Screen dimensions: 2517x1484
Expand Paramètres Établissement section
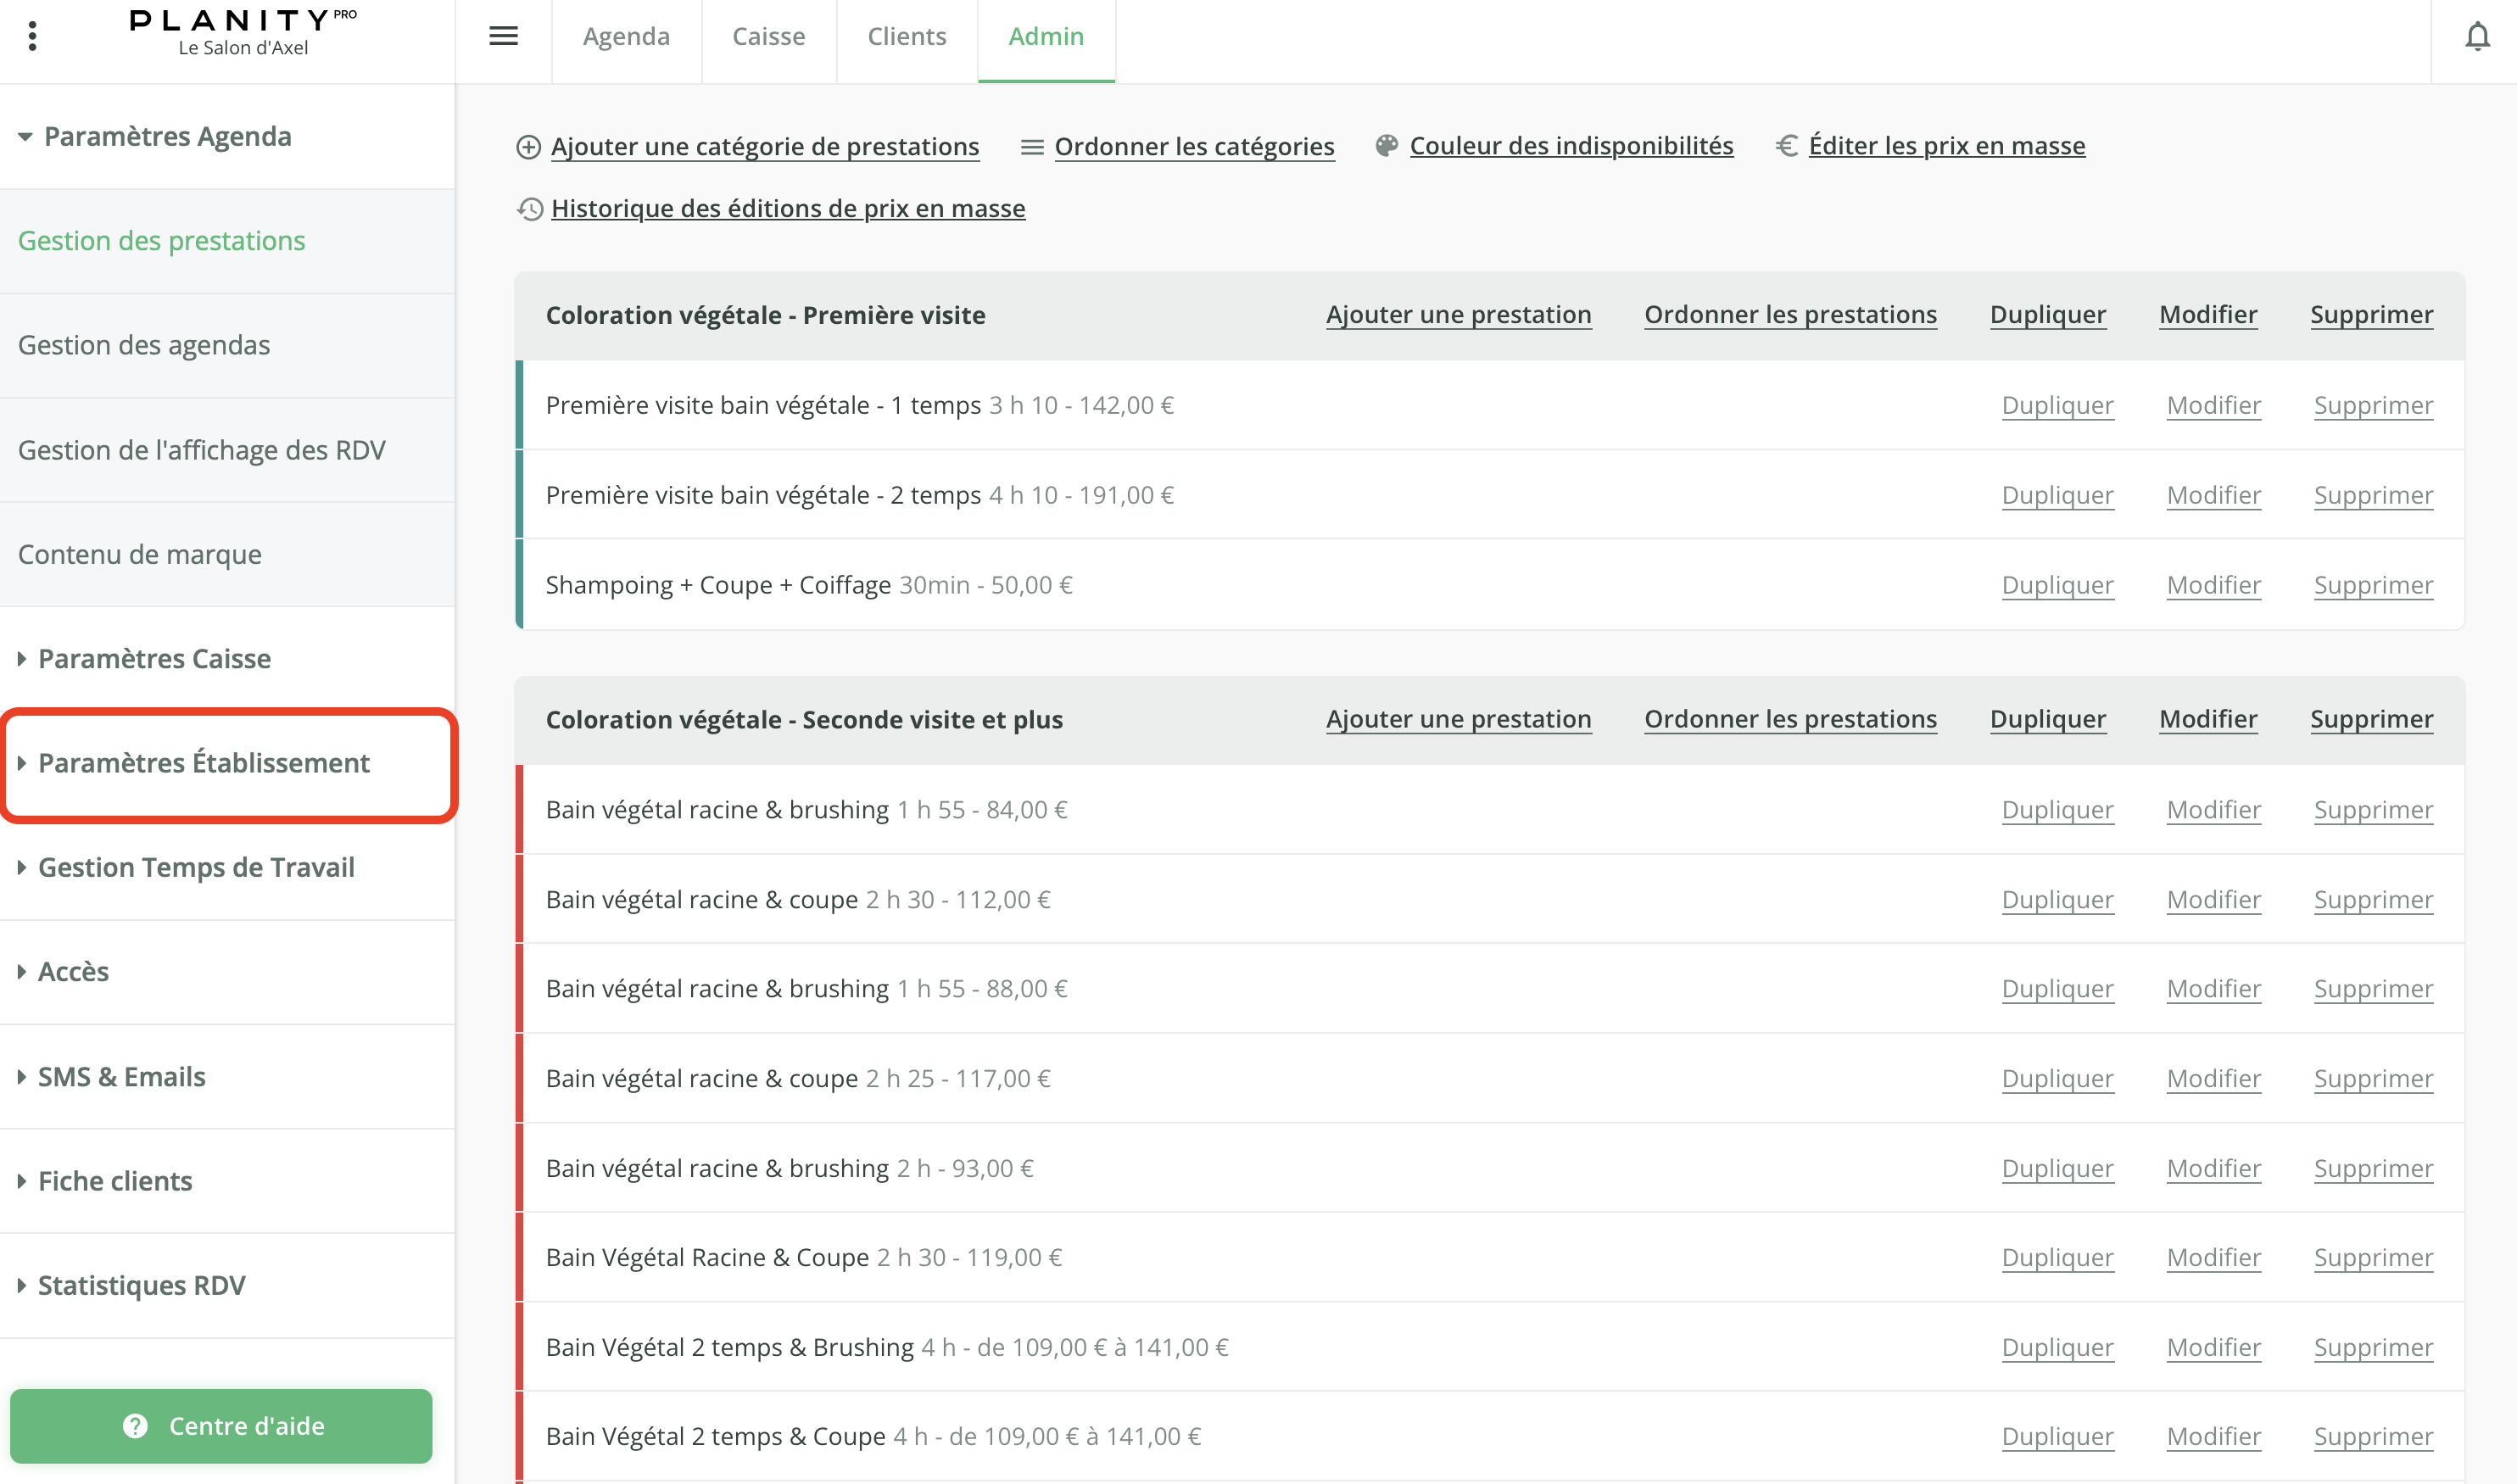click(203, 763)
